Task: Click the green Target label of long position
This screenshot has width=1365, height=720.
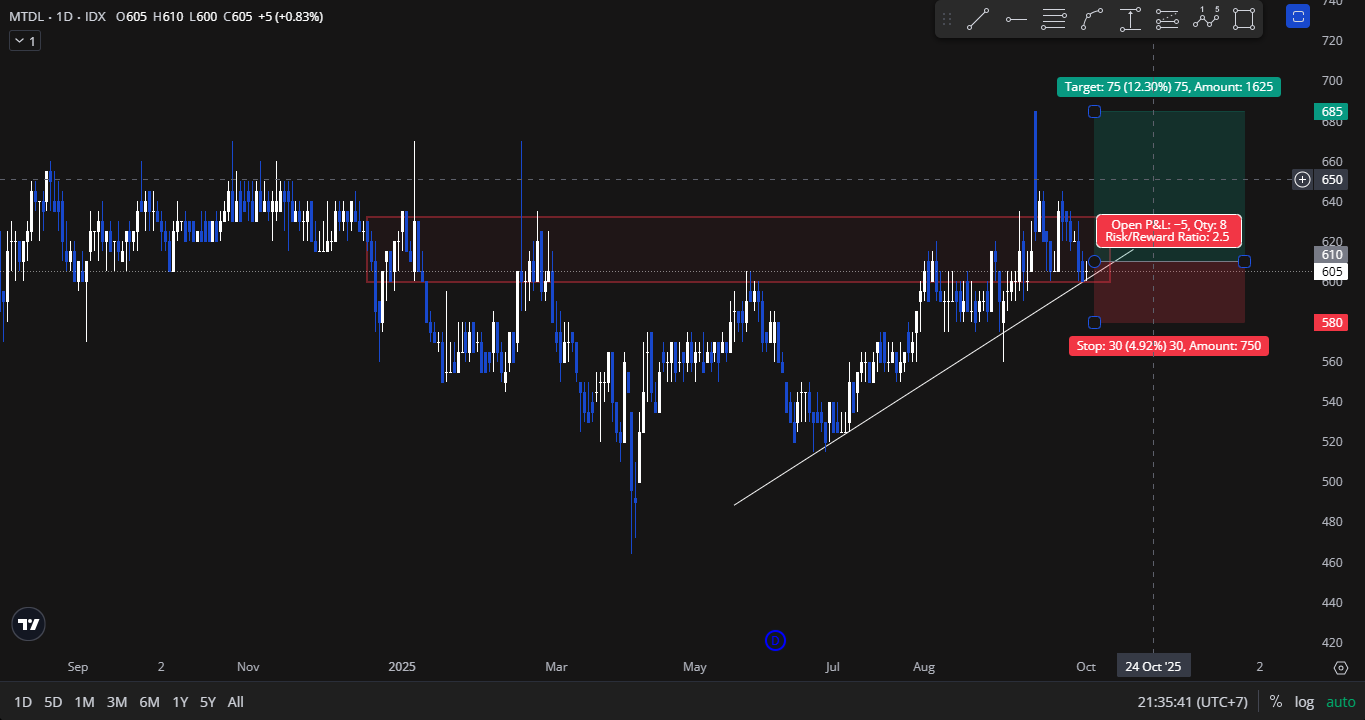Action: pyautogui.click(x=1169, y=86)
